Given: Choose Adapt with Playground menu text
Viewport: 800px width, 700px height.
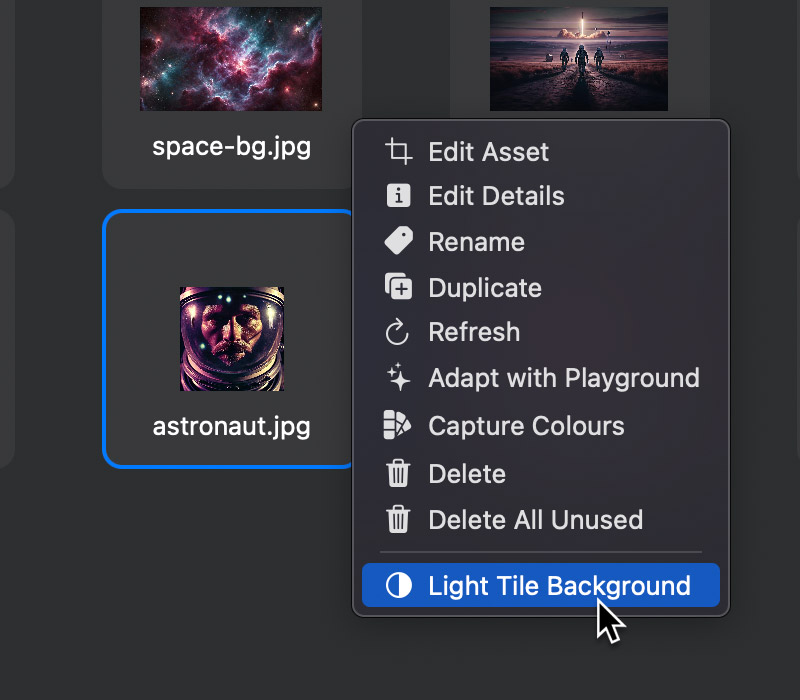Looking at the screenshot, I should click(563, 378).
